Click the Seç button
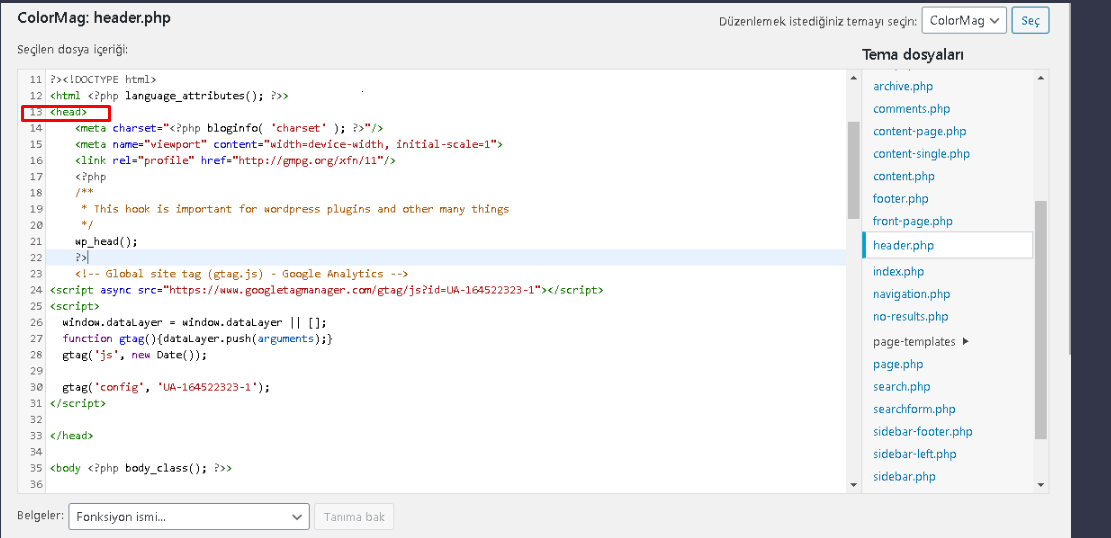 1030,21
